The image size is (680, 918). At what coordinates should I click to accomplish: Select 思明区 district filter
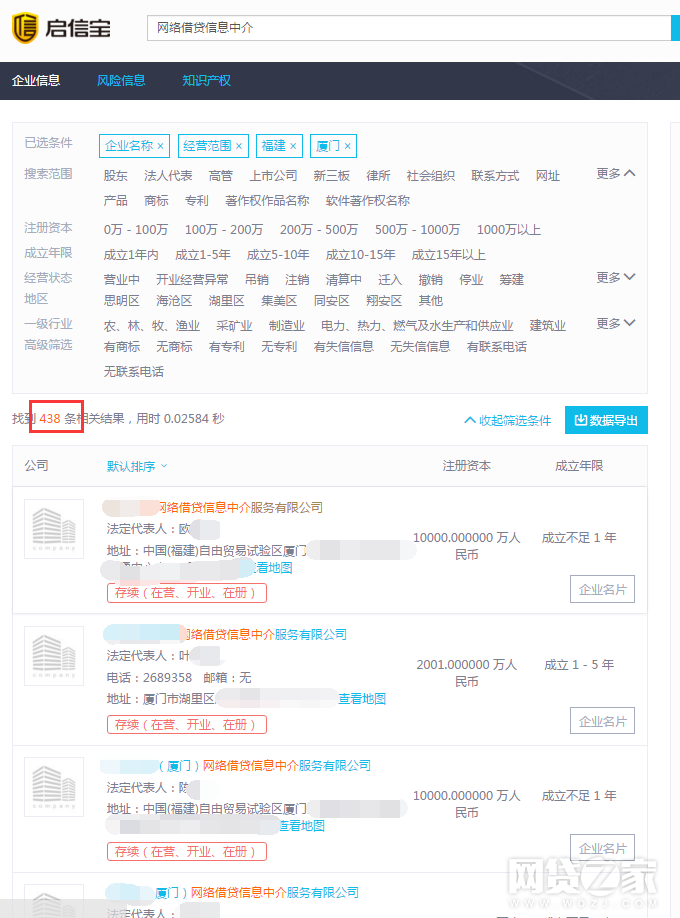click(x=122, y=301)
